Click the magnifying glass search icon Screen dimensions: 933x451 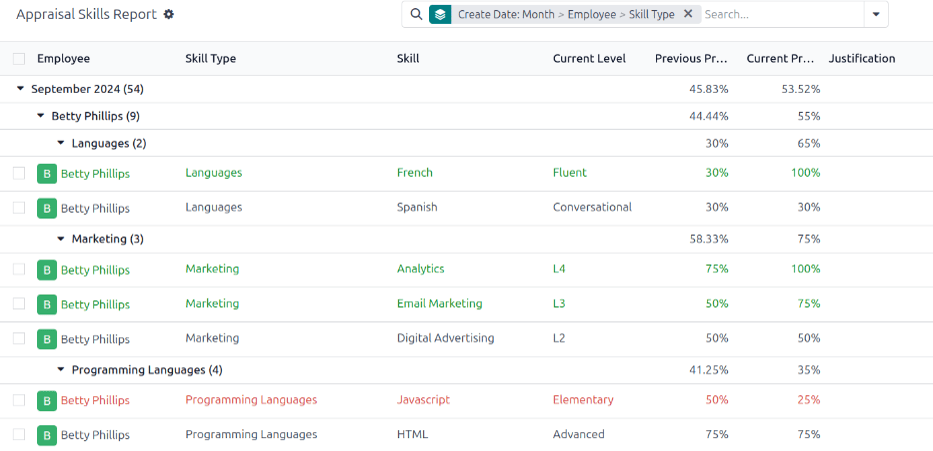pyautogui.click(x=415, y=15)
